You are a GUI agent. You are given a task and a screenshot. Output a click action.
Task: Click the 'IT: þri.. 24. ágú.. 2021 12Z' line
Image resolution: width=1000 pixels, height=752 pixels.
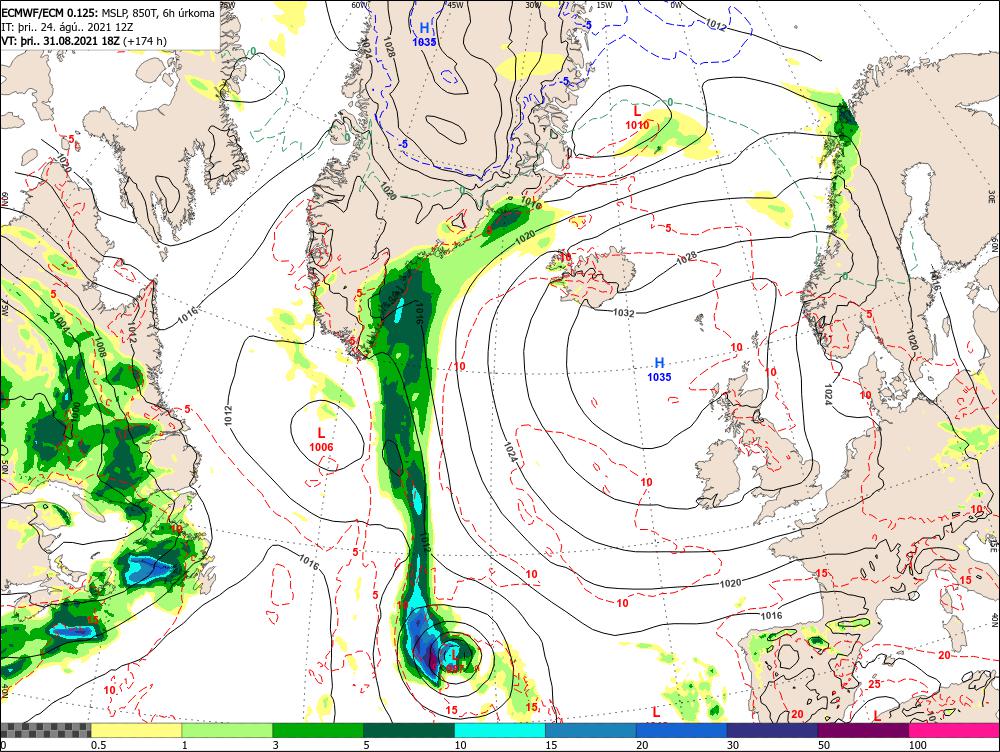coord(68,27)
